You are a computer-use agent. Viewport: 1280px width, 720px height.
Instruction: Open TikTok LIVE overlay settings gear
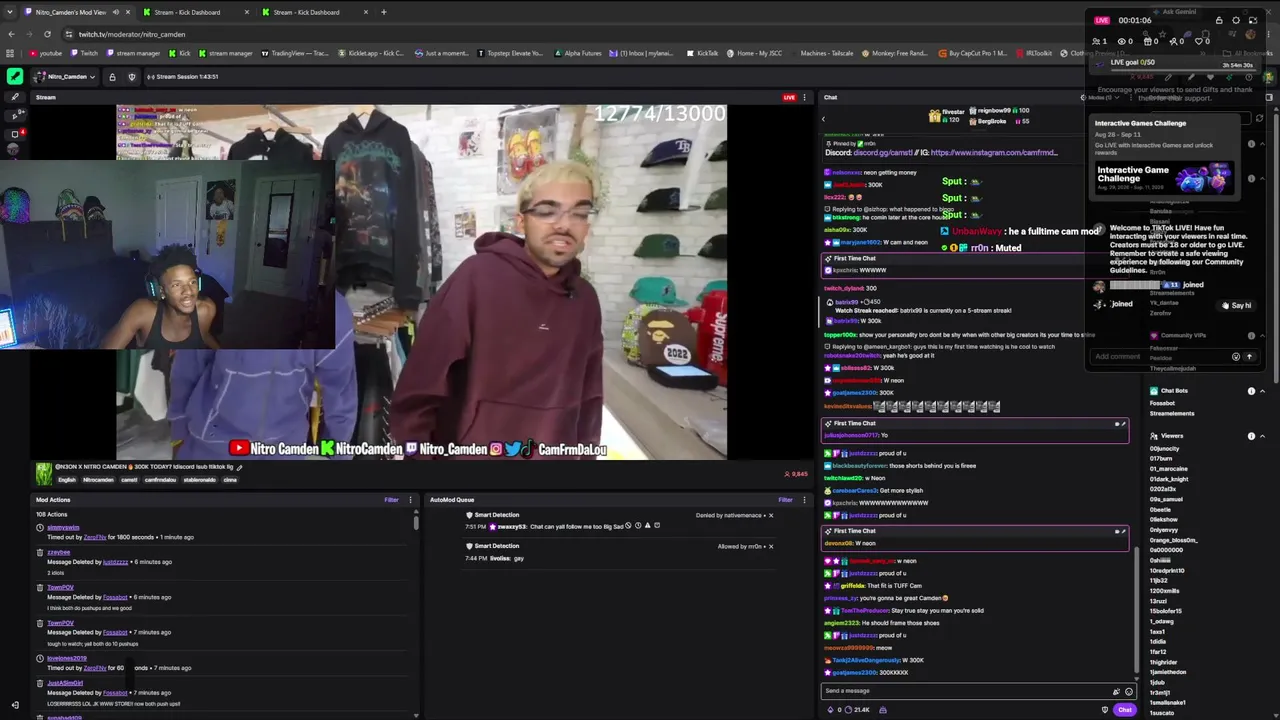tap(1236, 20)
